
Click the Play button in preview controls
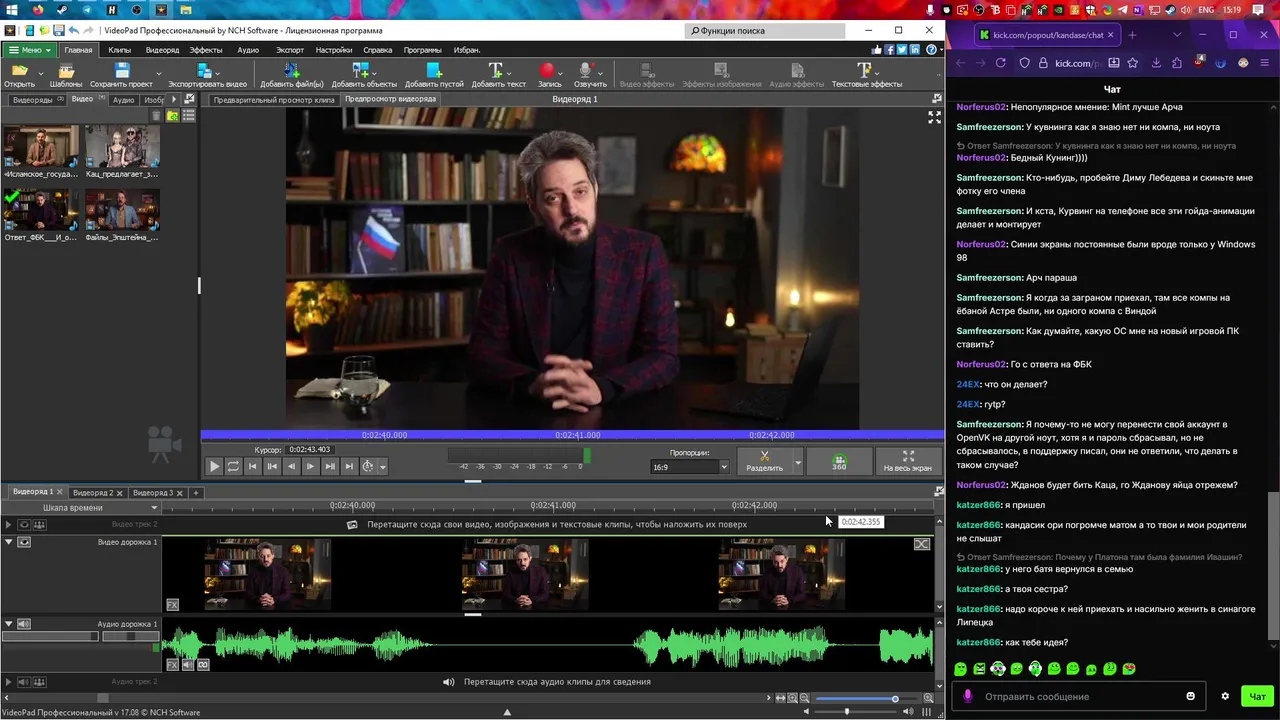(x=214, y=466)
